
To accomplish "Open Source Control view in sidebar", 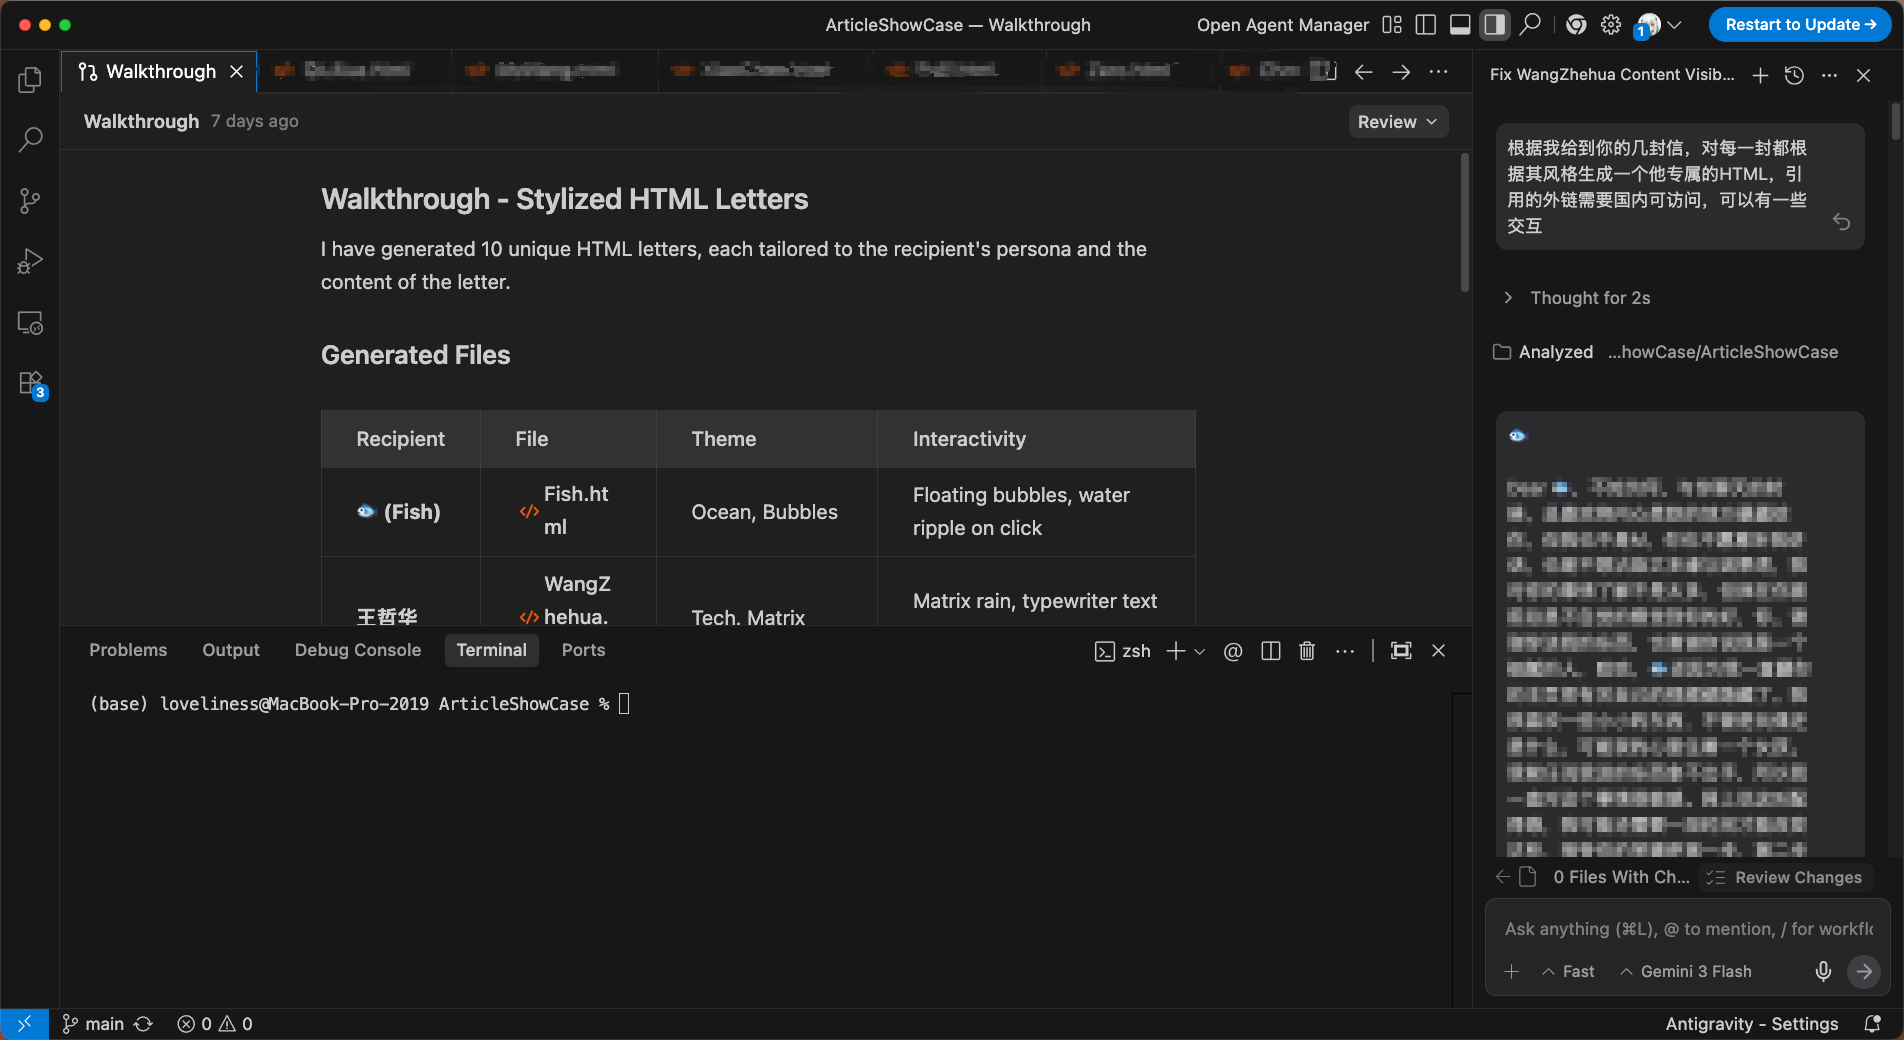I will (30, 201).
